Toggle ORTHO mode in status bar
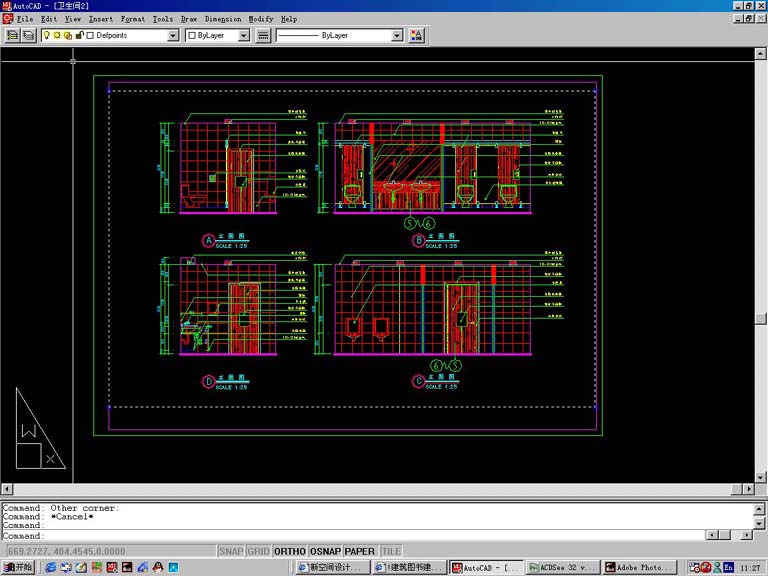 point(289,551)
